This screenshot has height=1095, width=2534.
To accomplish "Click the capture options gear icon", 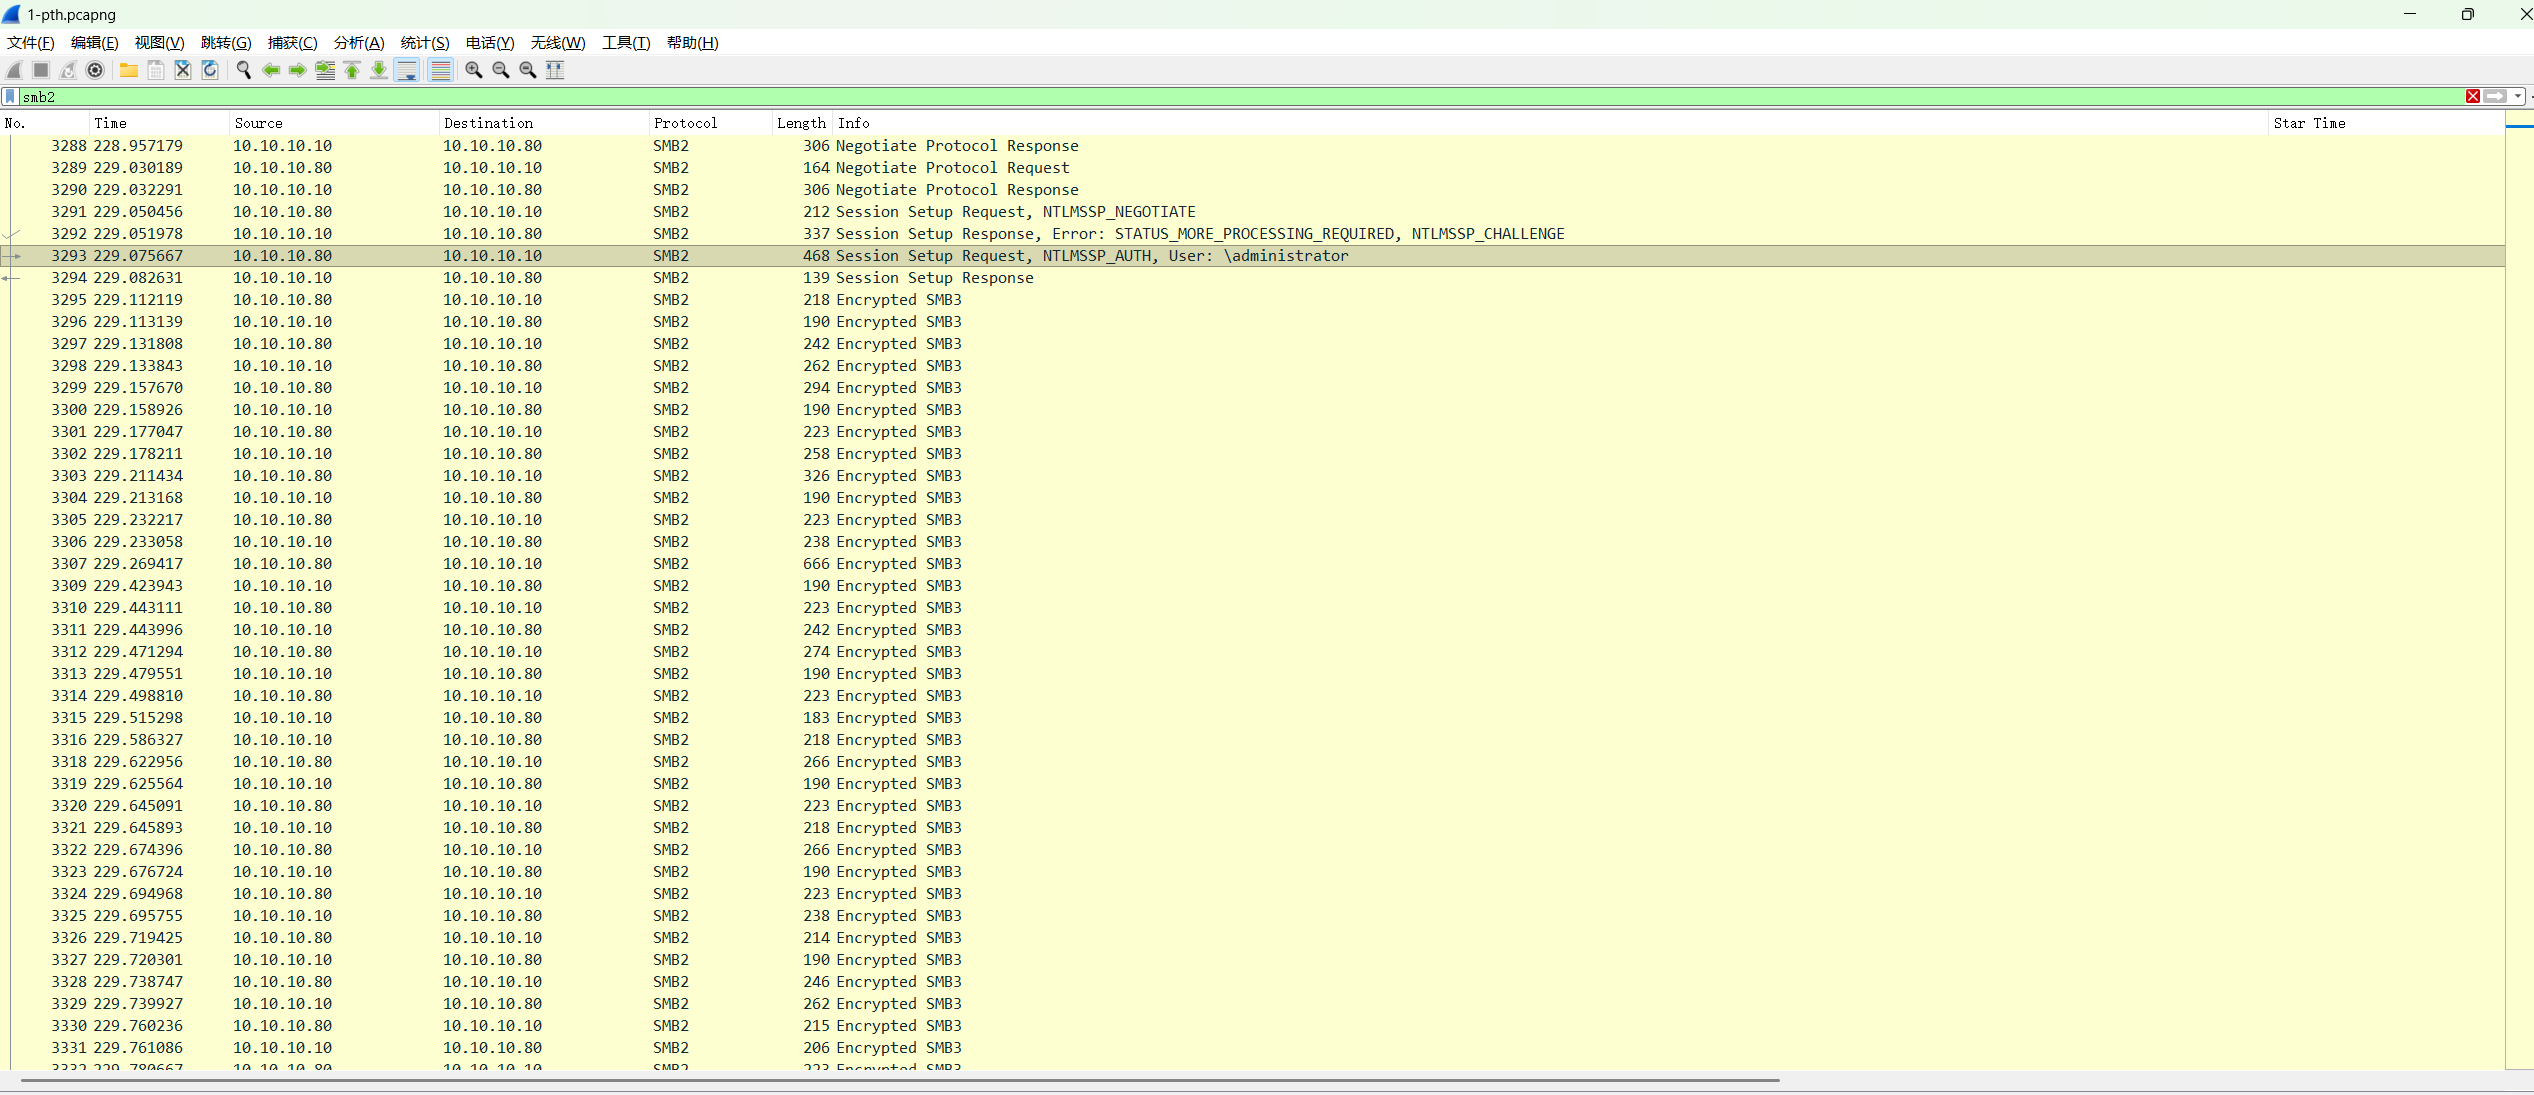I will [x=95, y=70].
